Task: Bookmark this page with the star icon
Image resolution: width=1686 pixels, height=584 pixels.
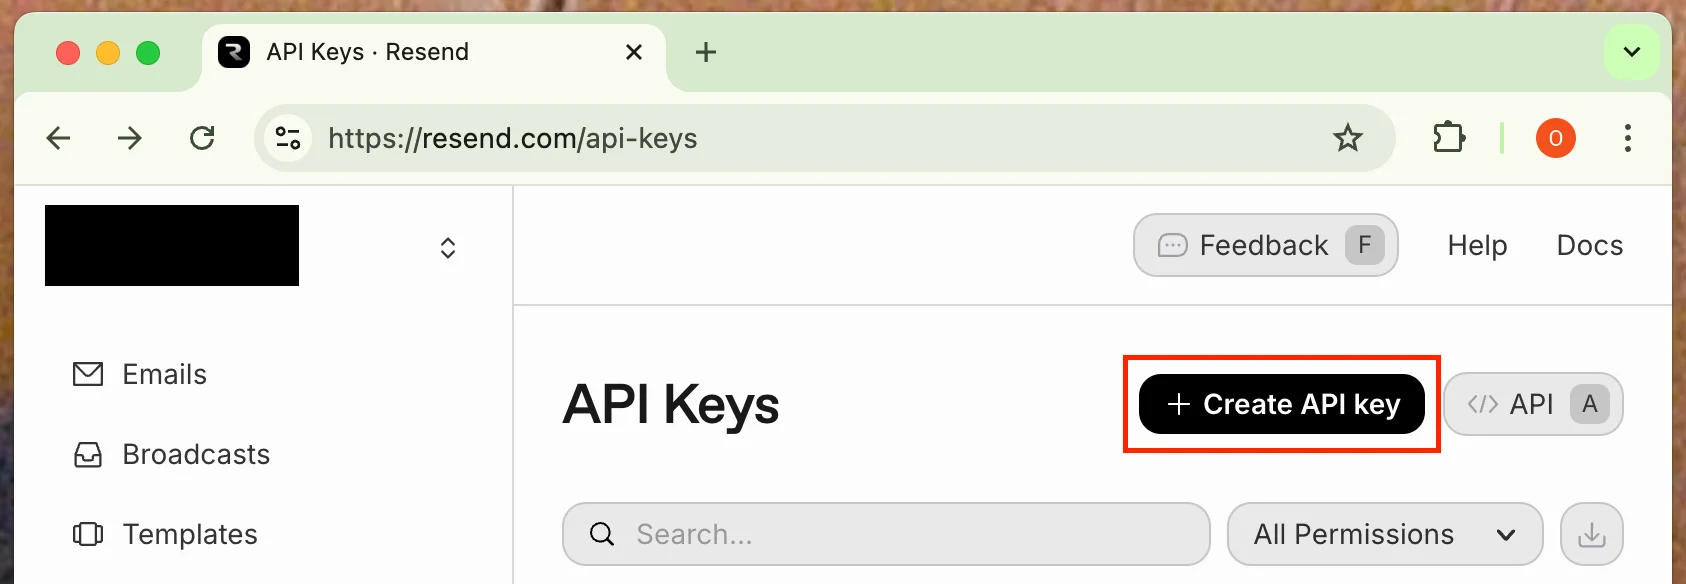Action: click(1348, 138)
